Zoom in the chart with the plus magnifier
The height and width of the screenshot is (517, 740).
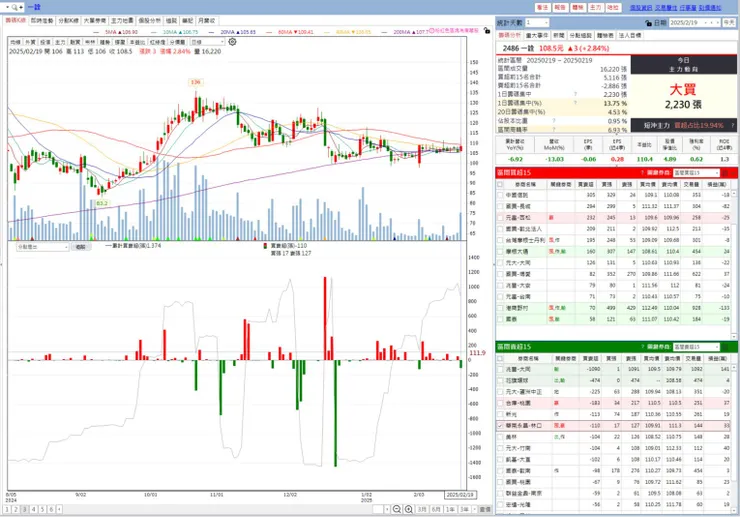(x=409, y=509)
